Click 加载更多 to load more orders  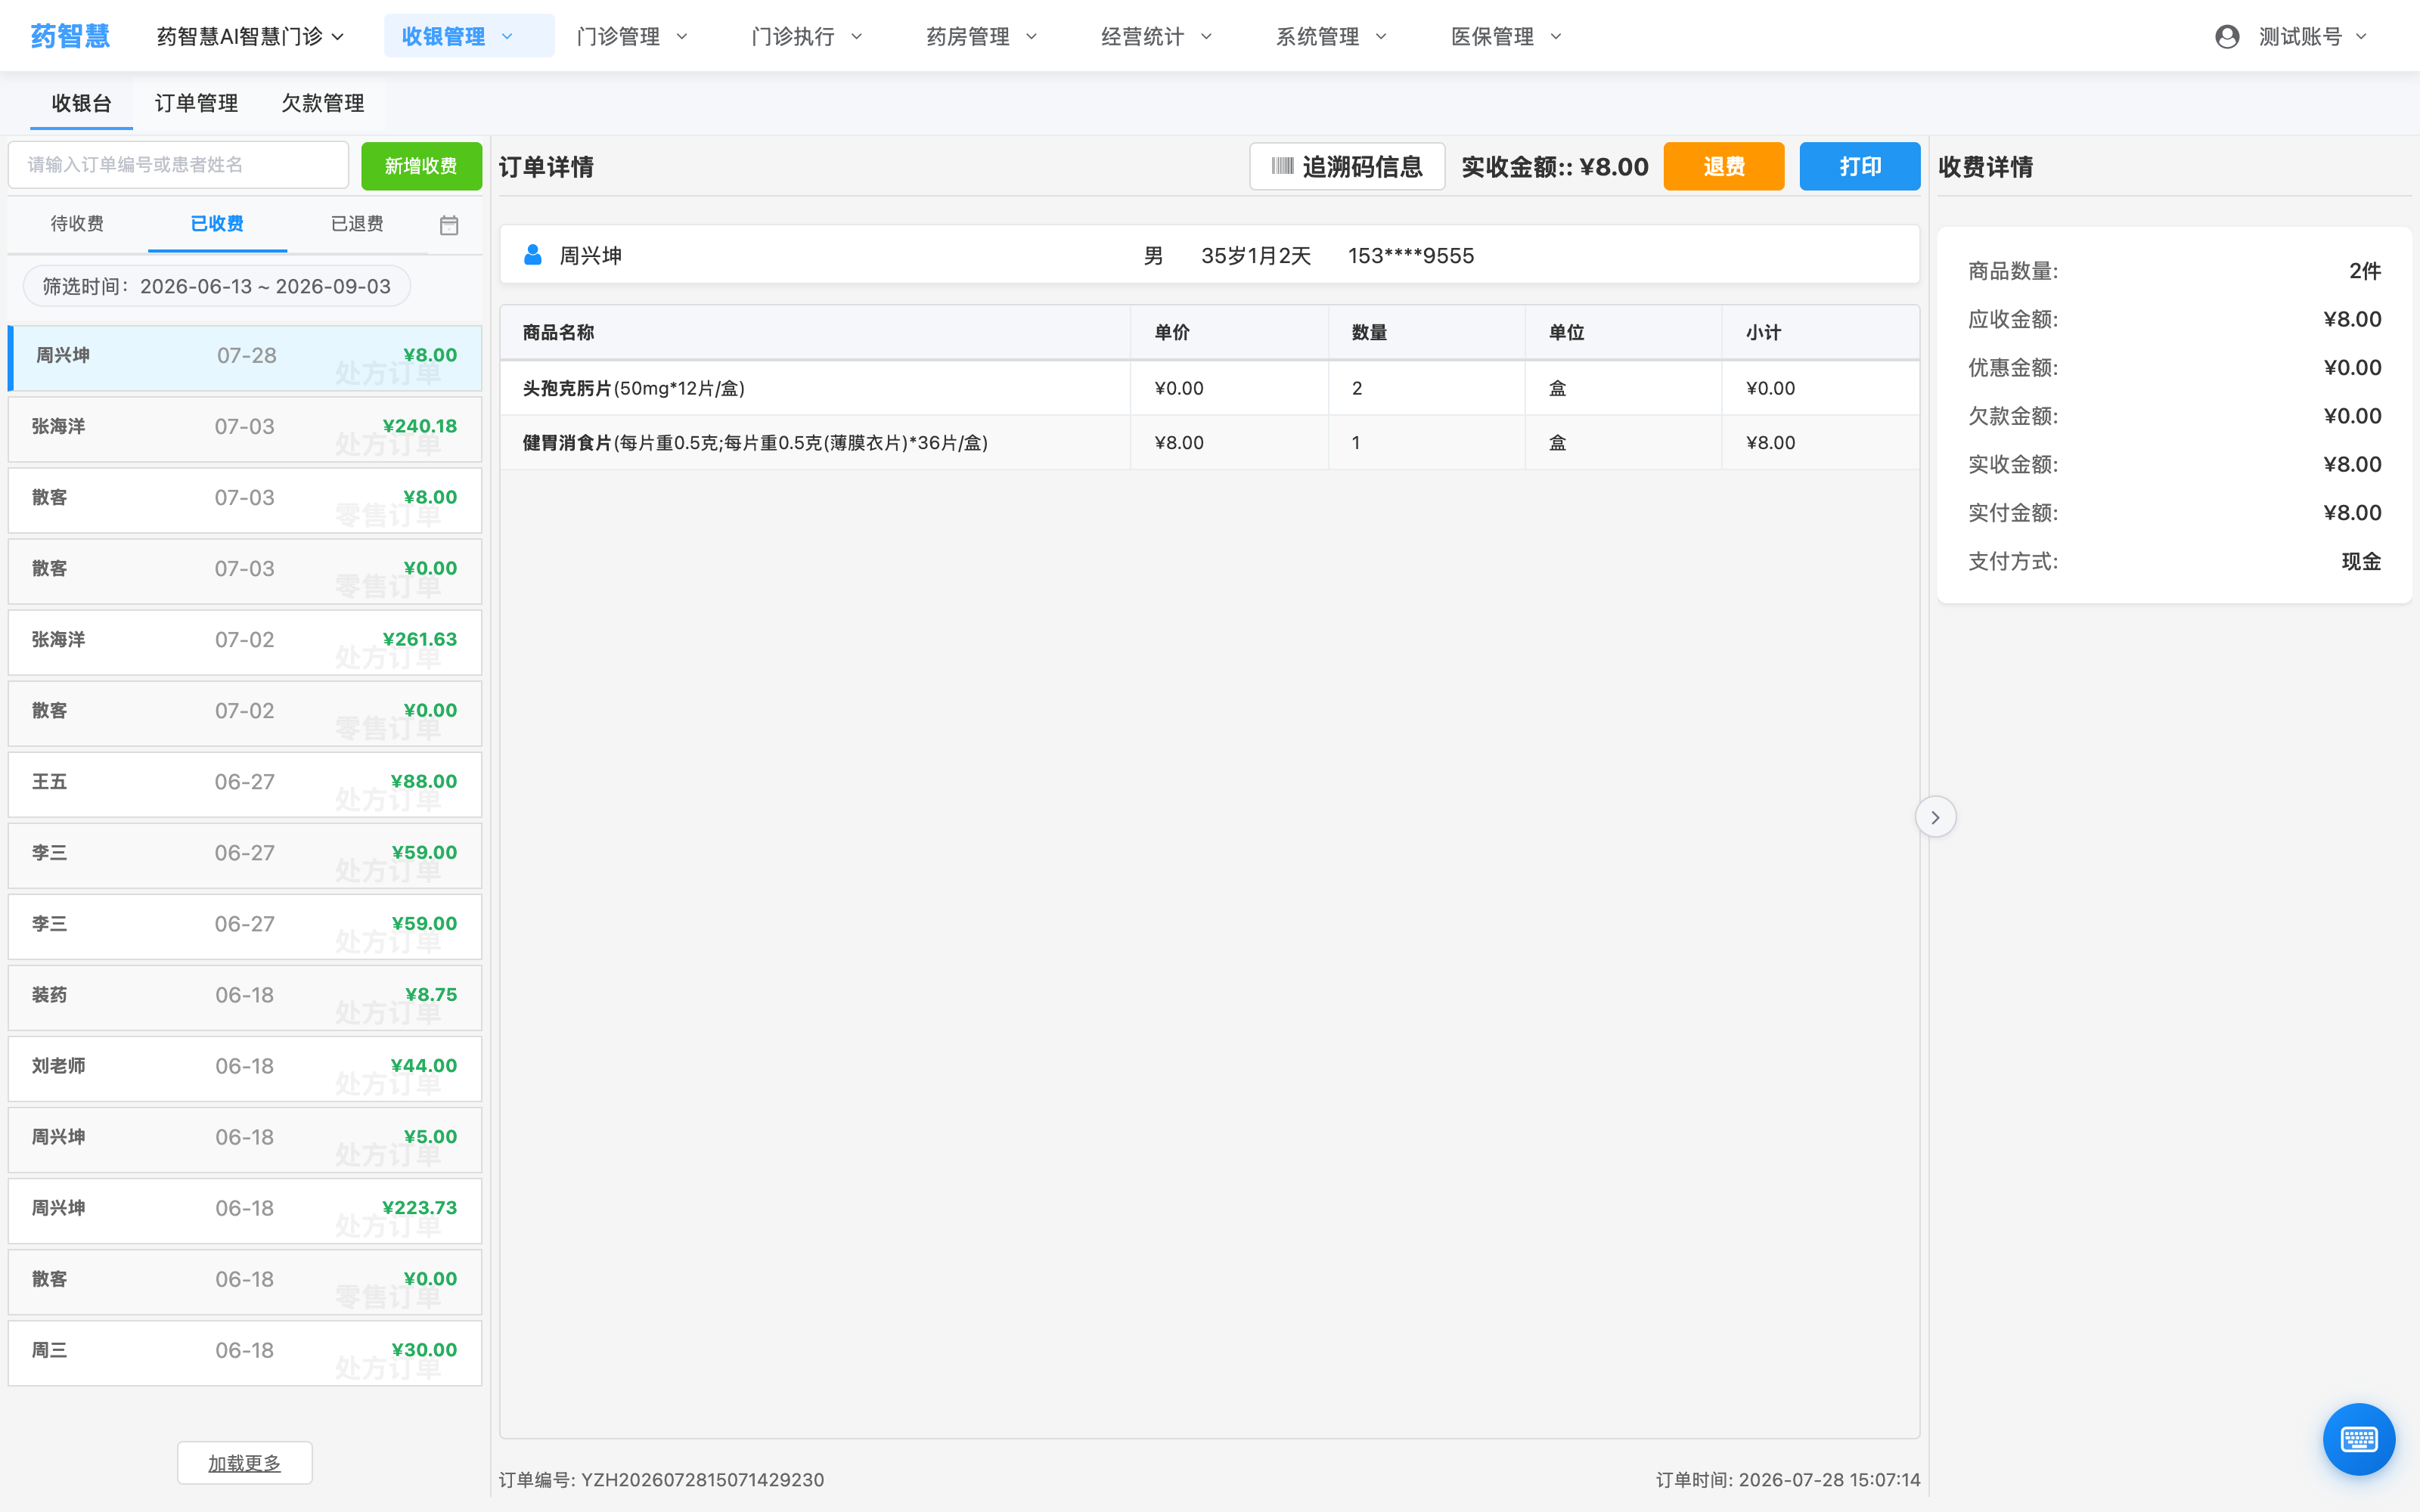pos(244,1463)
